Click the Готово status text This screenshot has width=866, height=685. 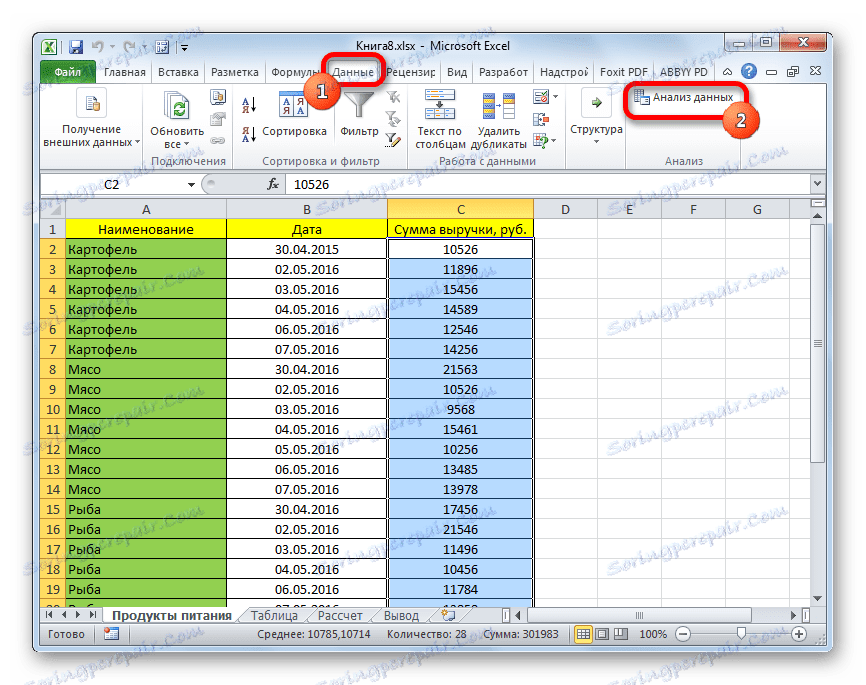[x=65, y=633]
